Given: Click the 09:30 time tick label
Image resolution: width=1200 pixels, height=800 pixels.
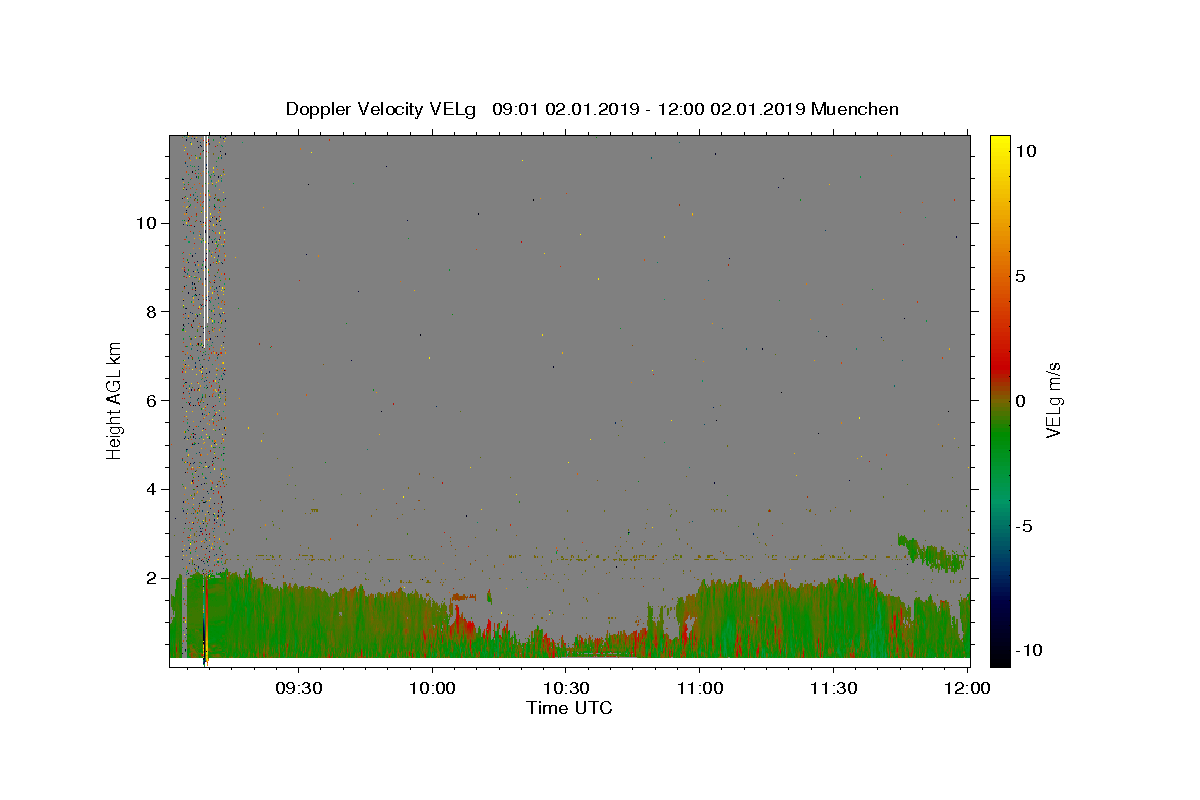Looking at the screenshot, I should [299, 688].
